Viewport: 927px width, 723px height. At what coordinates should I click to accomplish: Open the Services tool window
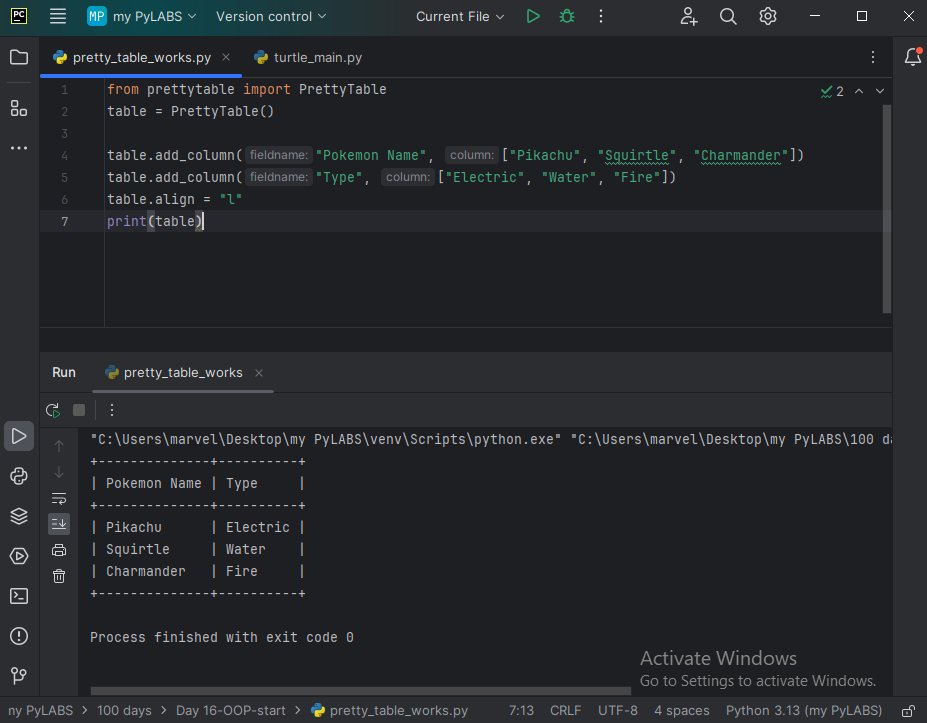point(19,556)
